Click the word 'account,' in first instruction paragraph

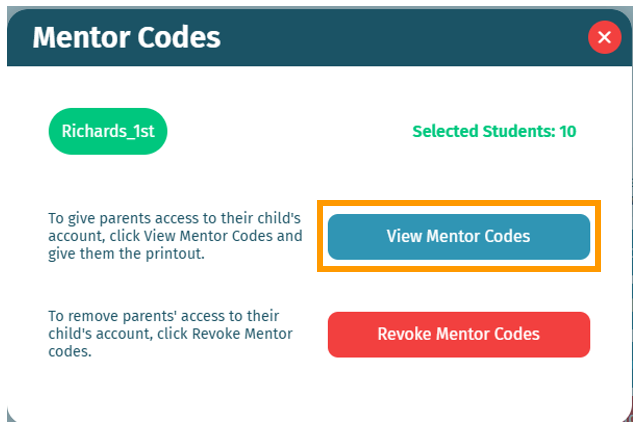point(77,236)
